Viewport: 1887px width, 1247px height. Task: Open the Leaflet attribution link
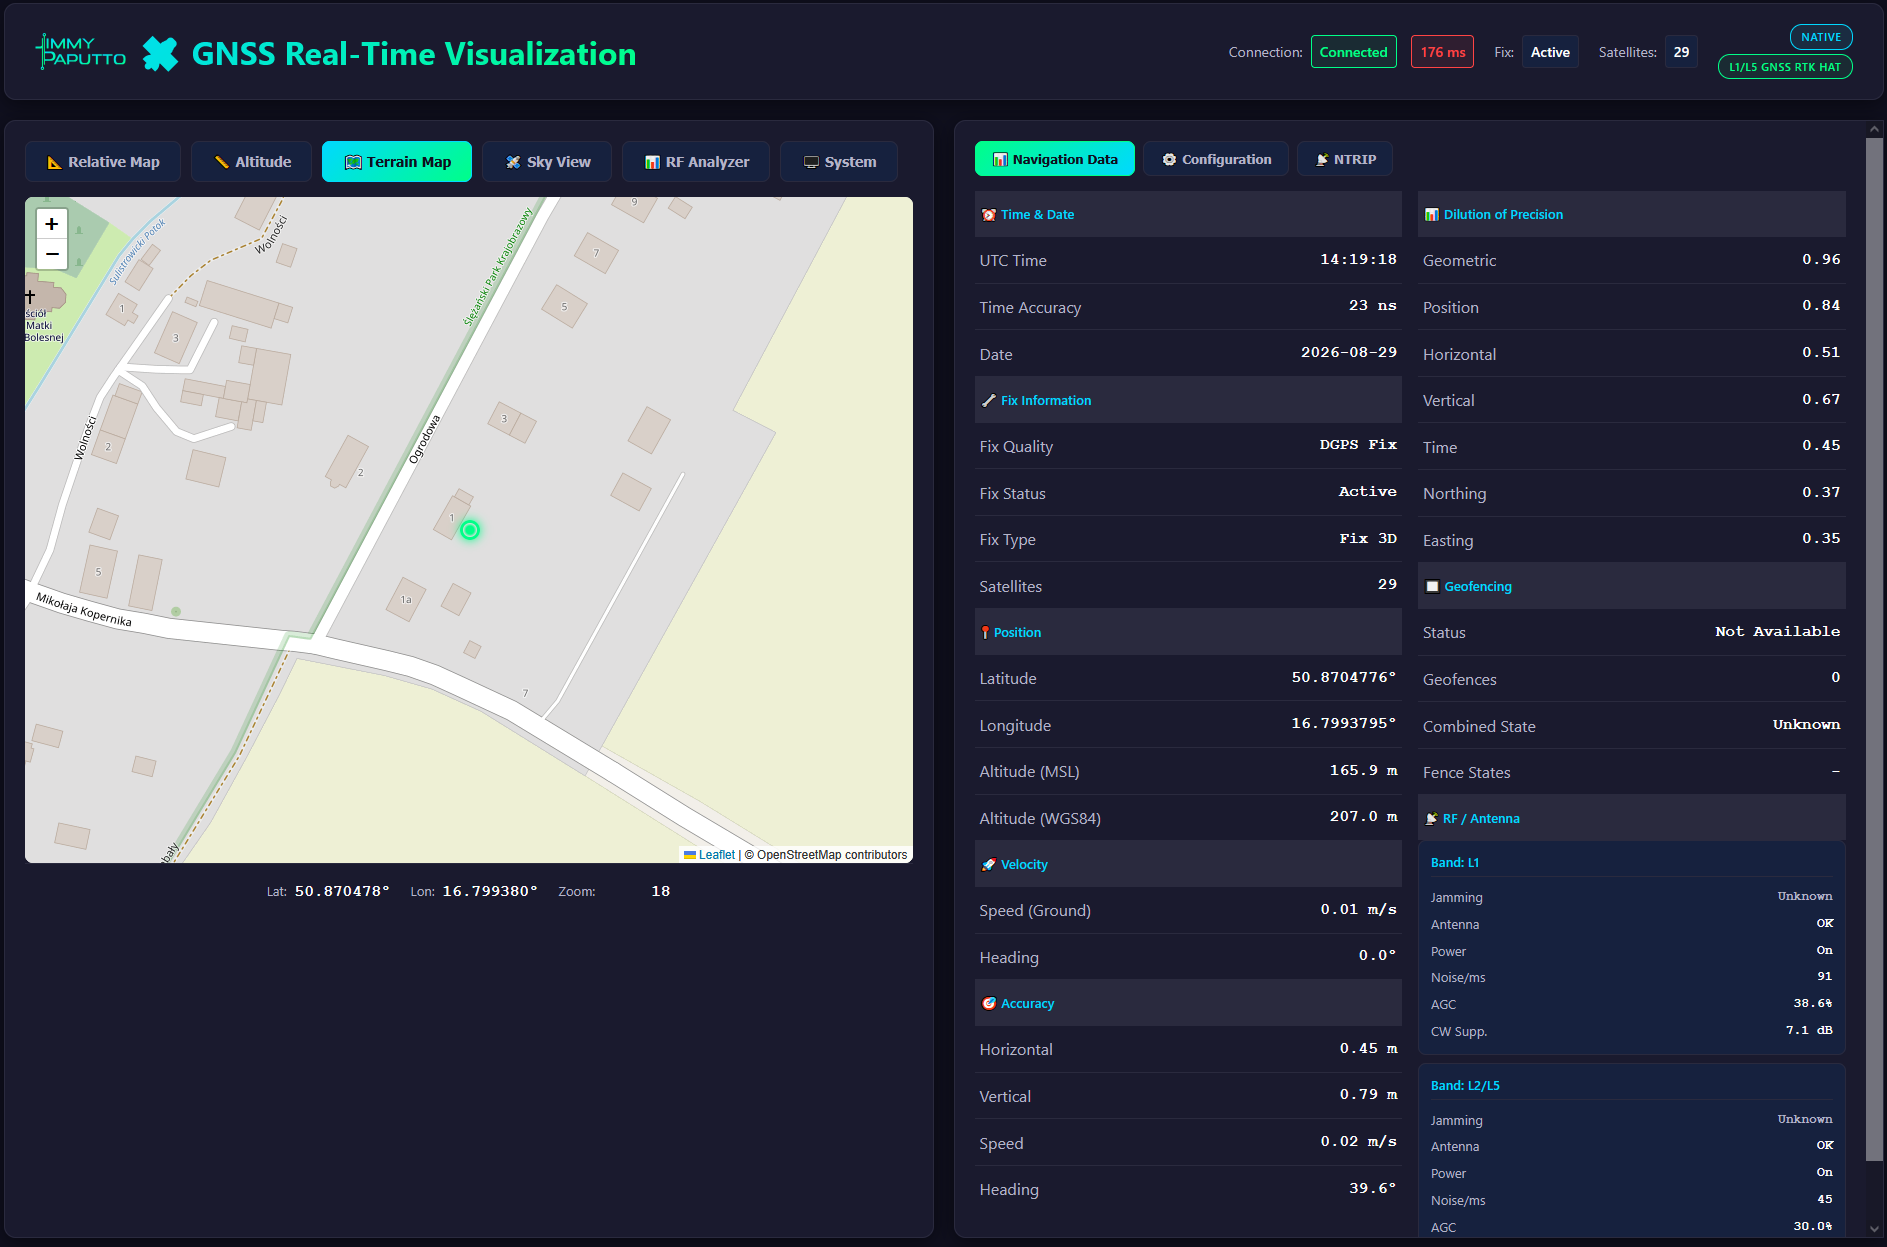click(717, 855)
